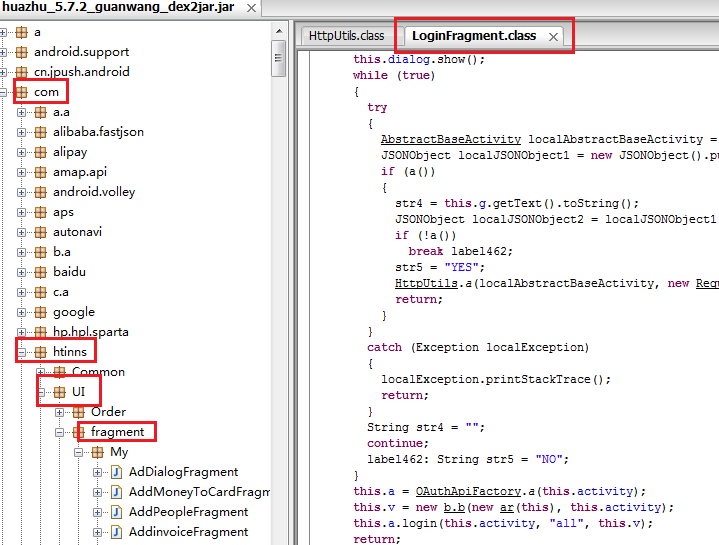Click the hp.hpl.sparta package icon
Image resolution: width=719 pixels, height=545 pixels.
(x=40, y=332)
